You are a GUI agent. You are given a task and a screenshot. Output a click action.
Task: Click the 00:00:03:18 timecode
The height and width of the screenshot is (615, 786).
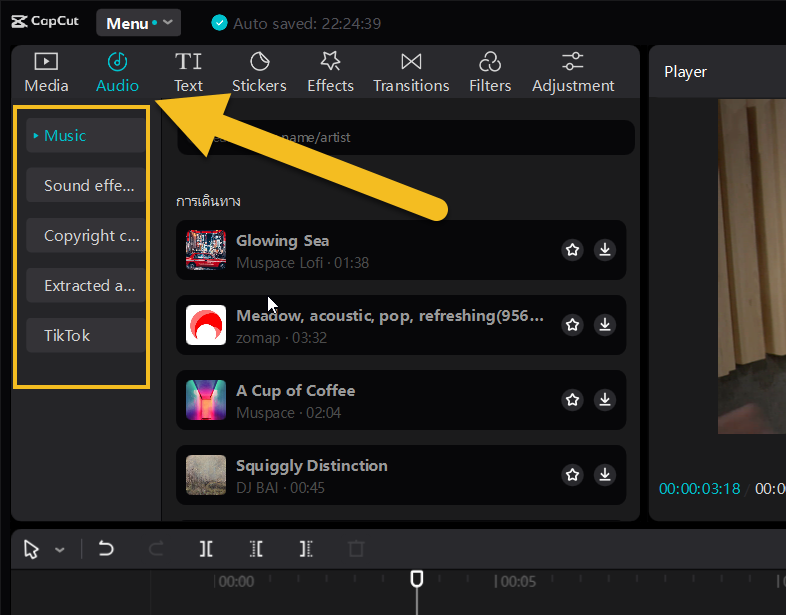coord(699,489)
